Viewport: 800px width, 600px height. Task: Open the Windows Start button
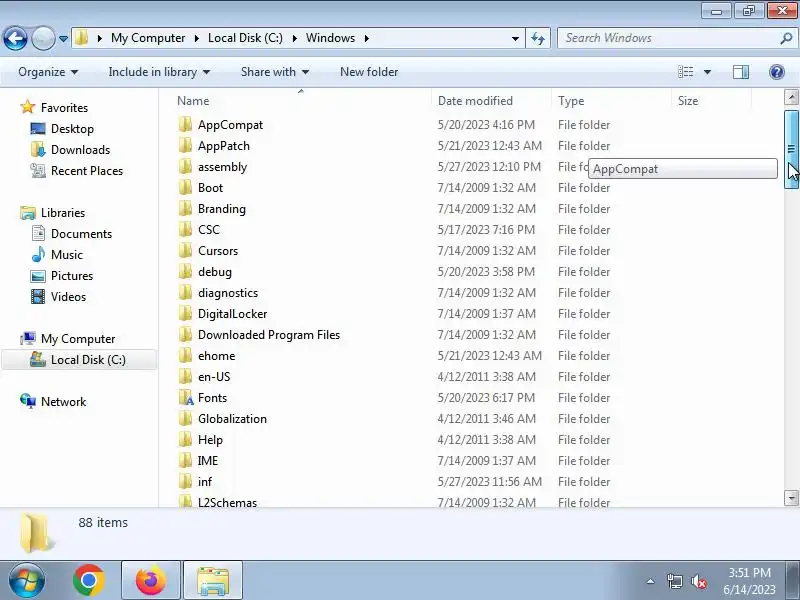(27, 580)
